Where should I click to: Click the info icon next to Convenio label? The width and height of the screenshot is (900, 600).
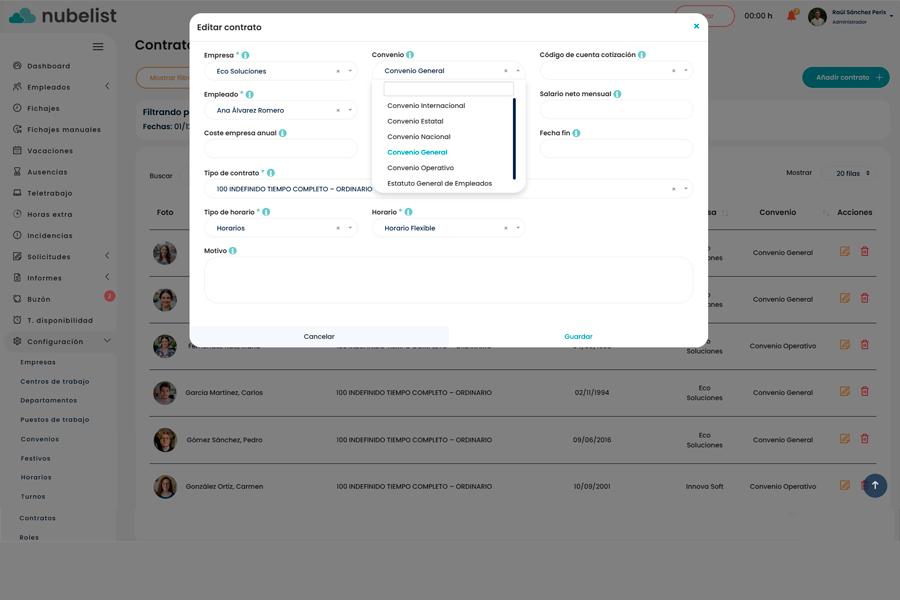pos(410,55)
